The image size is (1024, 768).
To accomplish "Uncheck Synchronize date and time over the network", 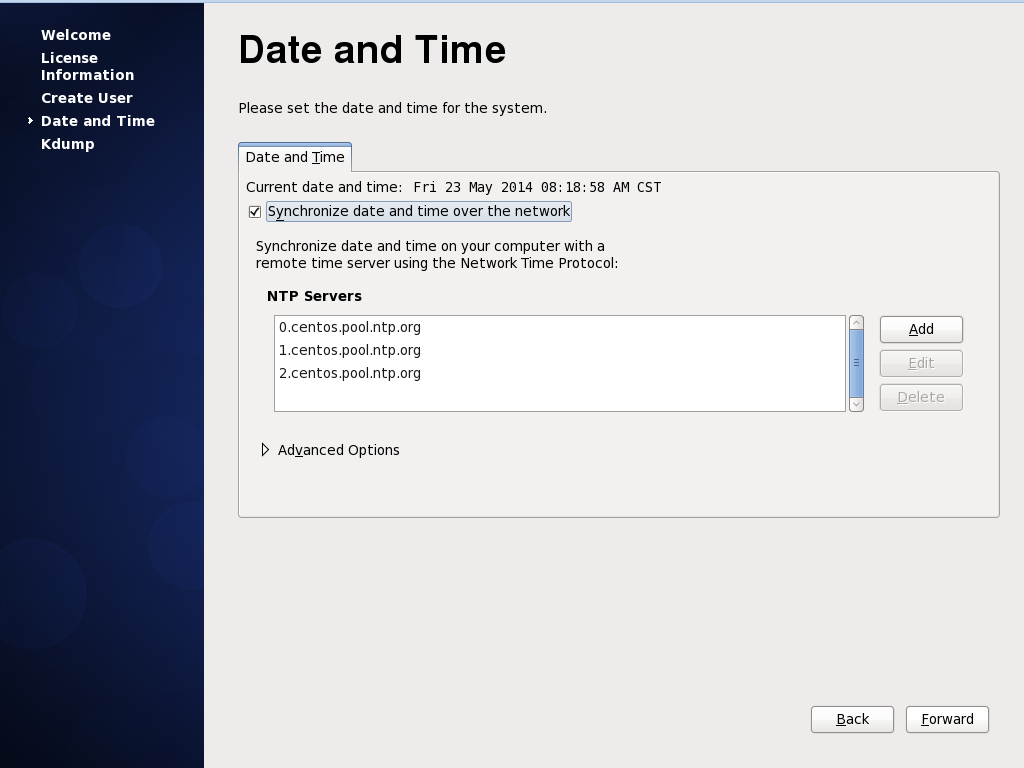I will pos(255,212).
